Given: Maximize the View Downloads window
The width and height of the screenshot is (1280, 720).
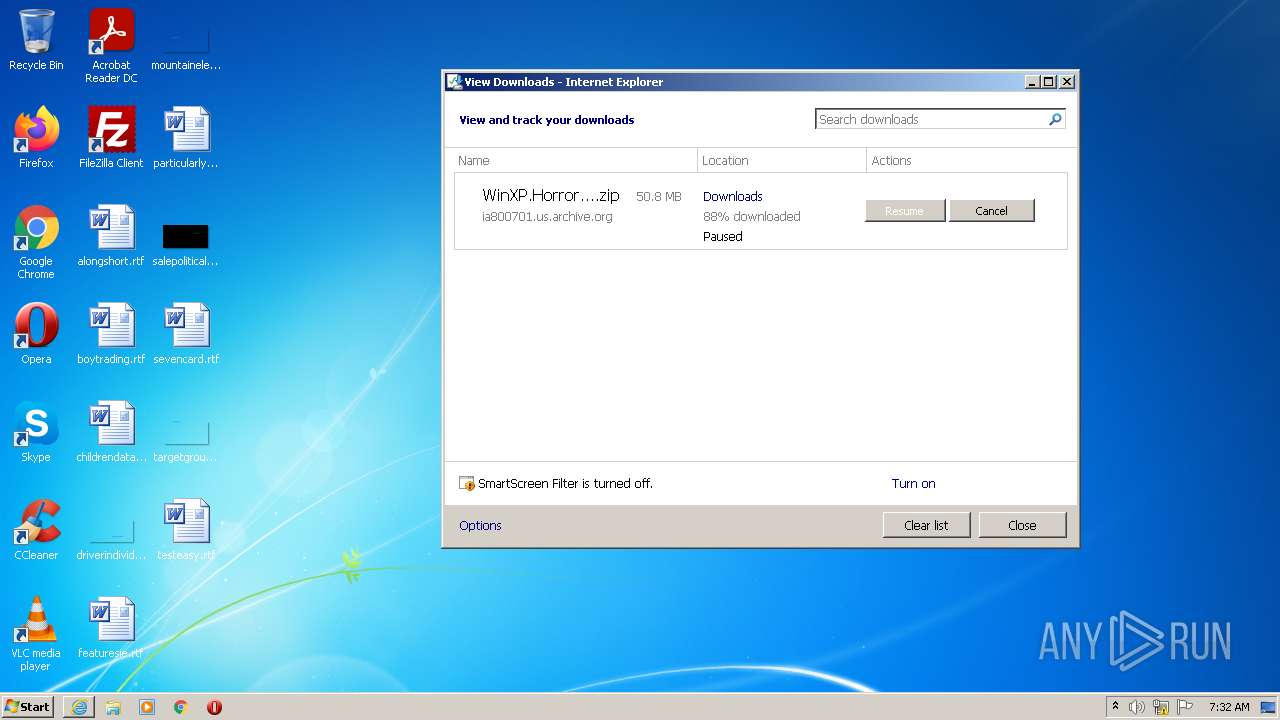Looking at the screenshot, I should [1048, 82].
